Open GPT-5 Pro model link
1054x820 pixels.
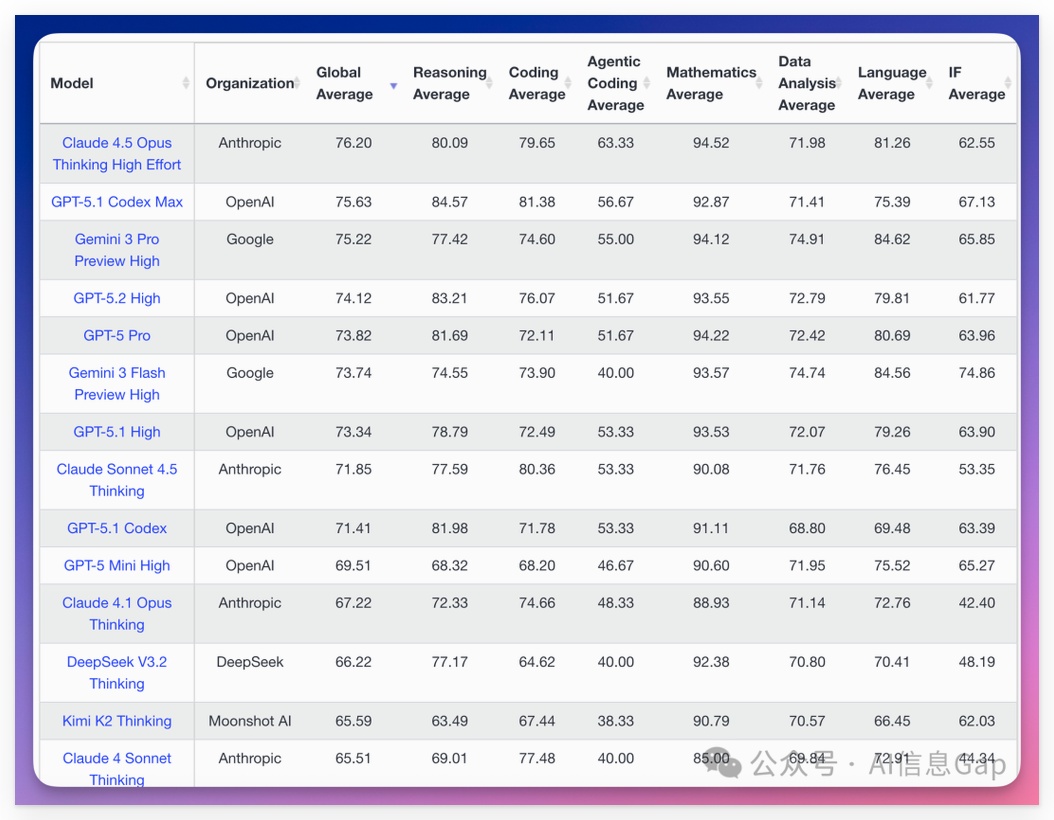(117, 335)
